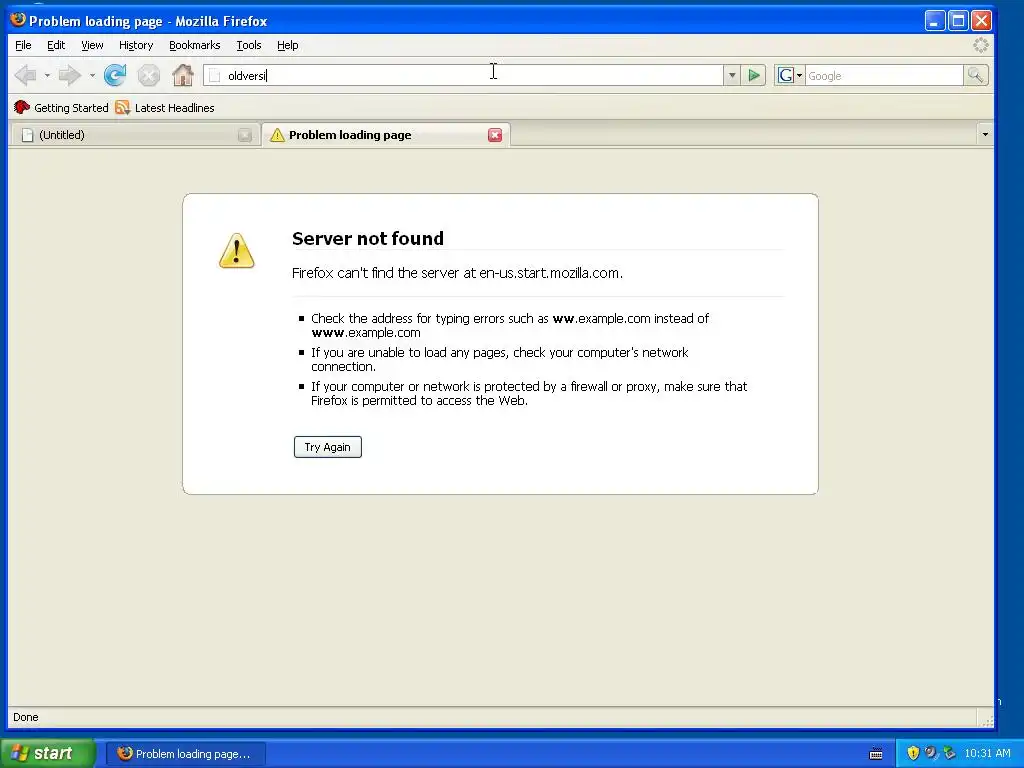Close the (Untitled) tab
1024x768 pixels.
pyautogui.click(x=245, y=135)
